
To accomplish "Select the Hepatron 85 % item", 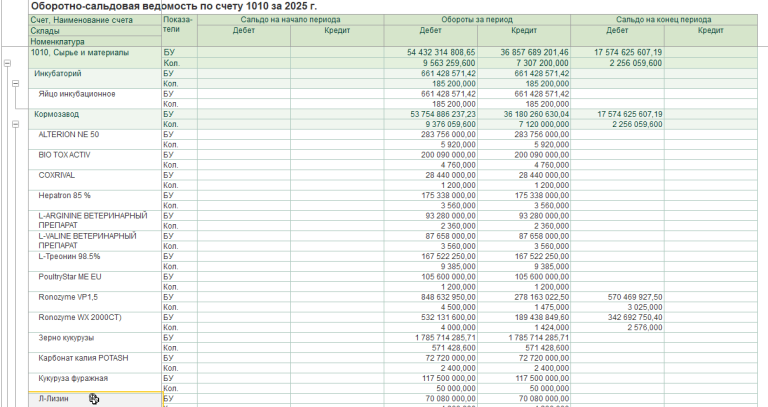I will click(x=65, y=195).
